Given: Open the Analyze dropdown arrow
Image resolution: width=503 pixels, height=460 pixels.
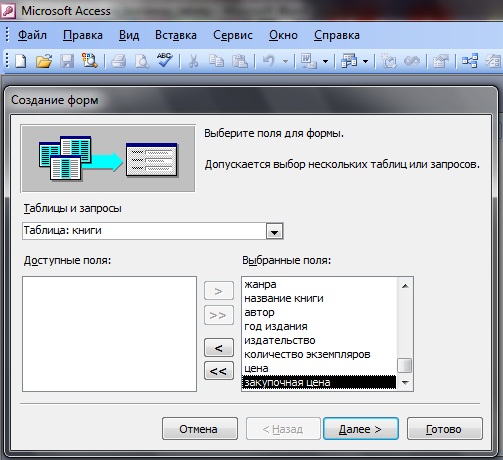Looking at the screenshot, I should point(365,61).
